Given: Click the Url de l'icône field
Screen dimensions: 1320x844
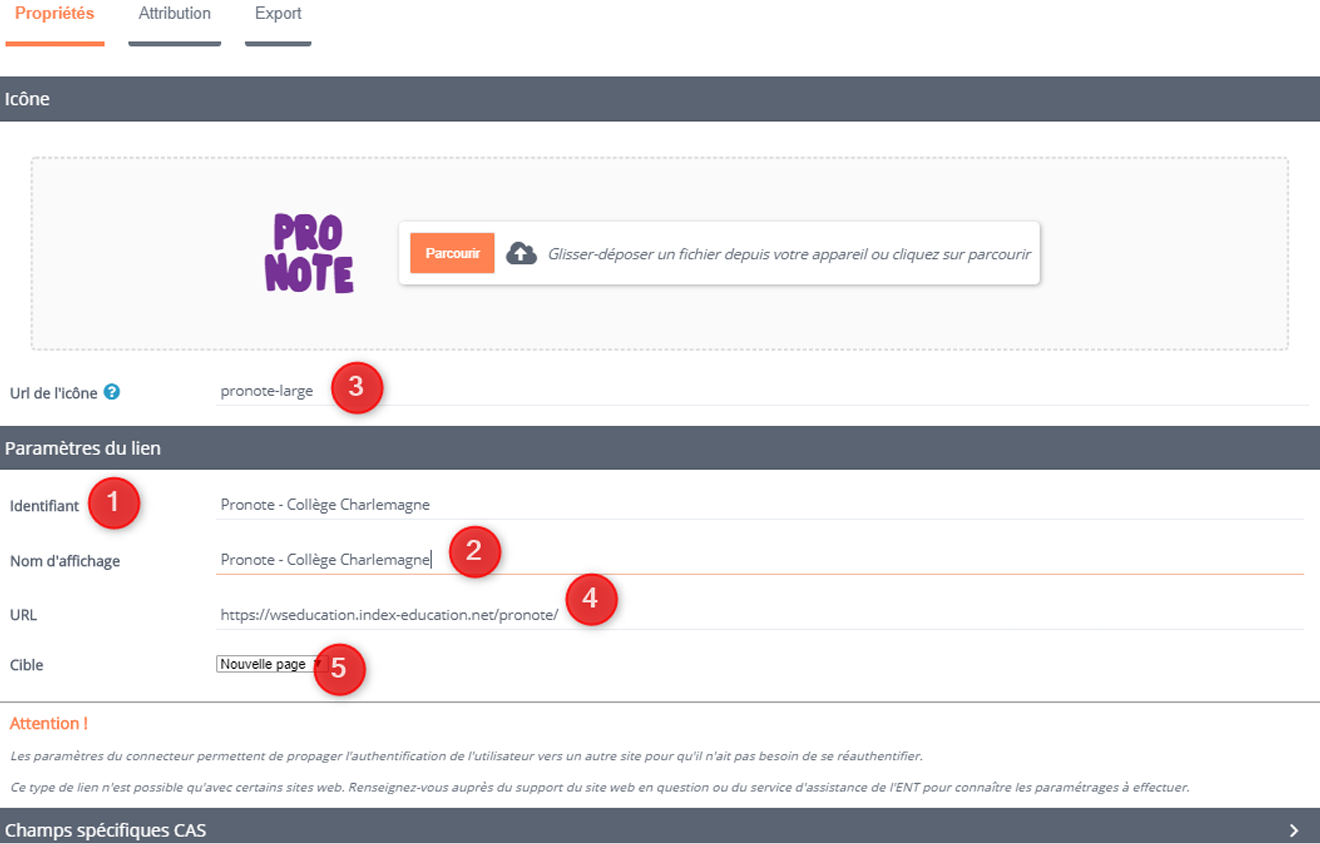Looking at the screenshot, I should (x=760, y=391).
